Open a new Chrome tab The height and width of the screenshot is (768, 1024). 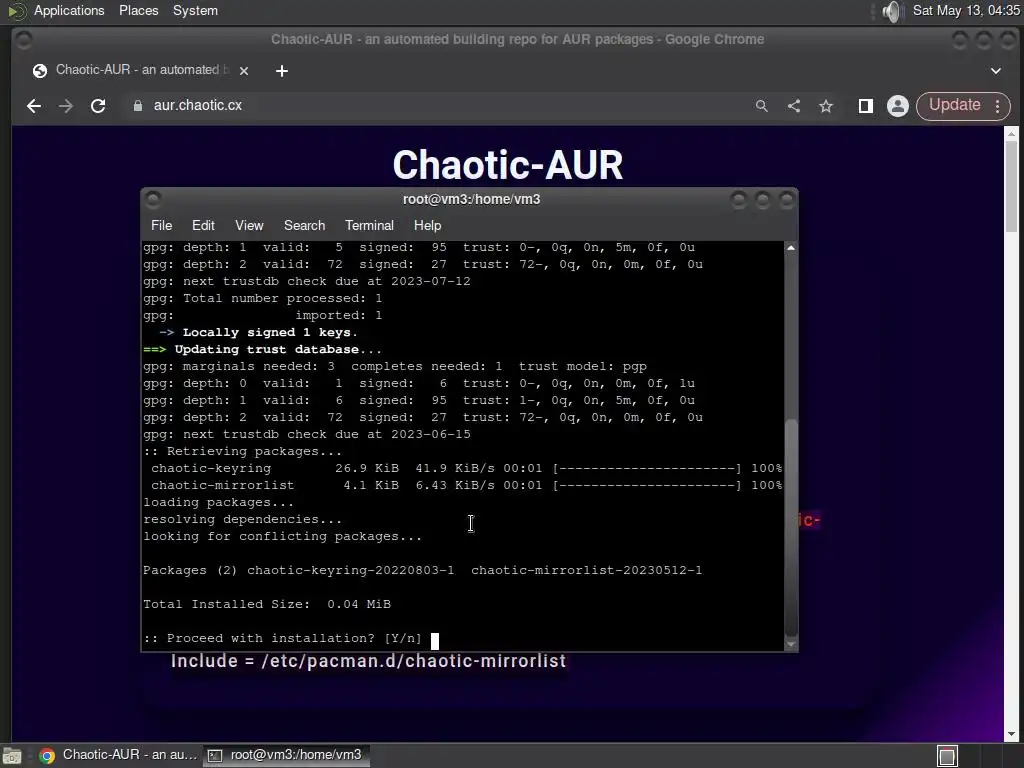[x=282, y=71]
